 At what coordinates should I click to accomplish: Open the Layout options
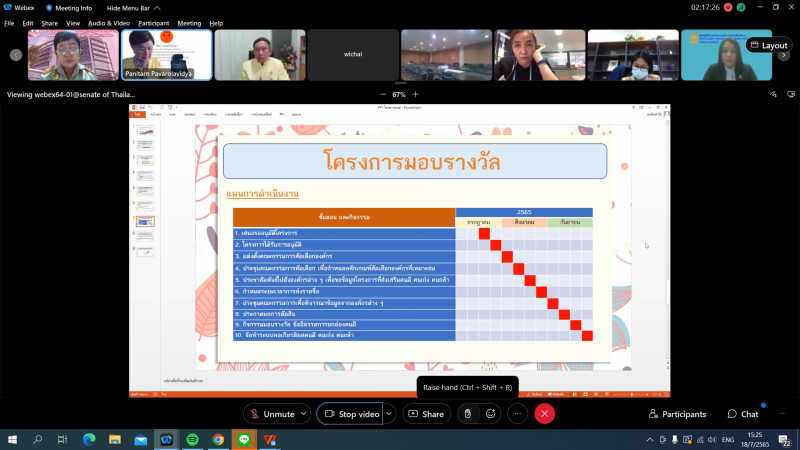(x=769, y=45)
